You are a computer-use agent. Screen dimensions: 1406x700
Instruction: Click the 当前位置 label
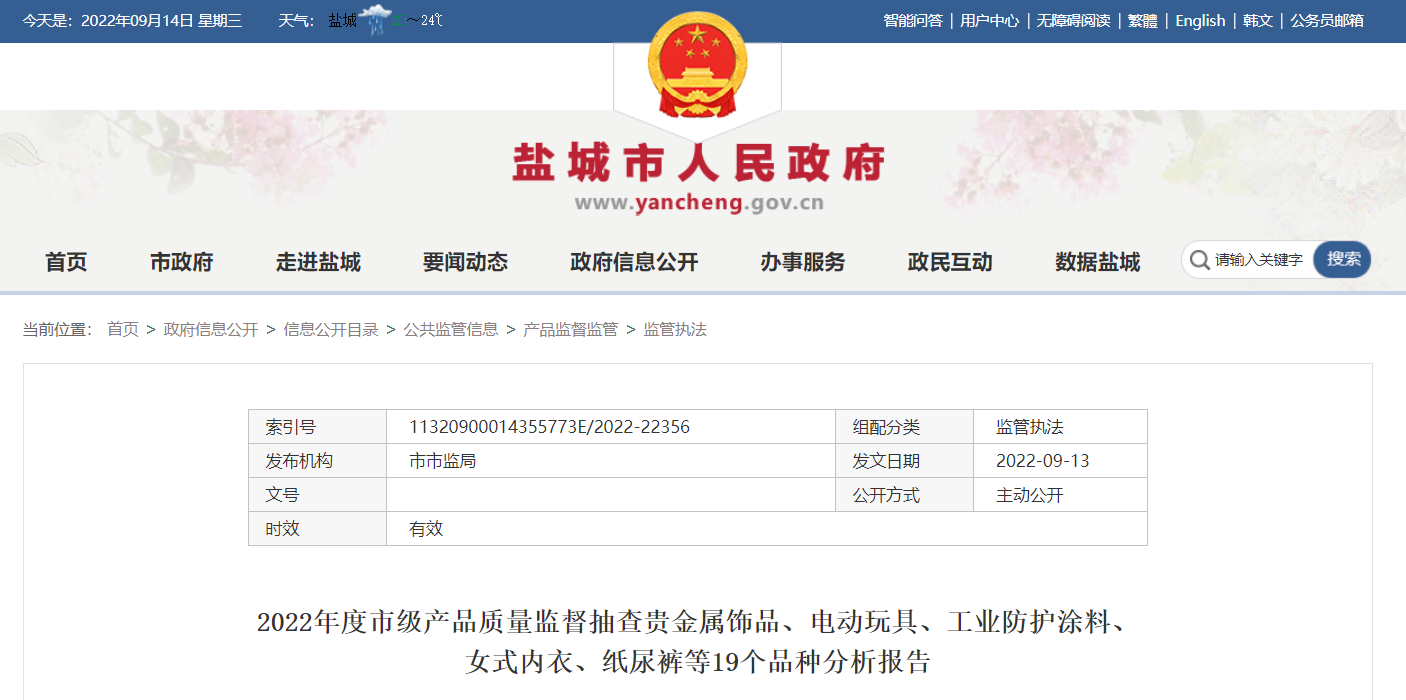[x=57, y=329]
